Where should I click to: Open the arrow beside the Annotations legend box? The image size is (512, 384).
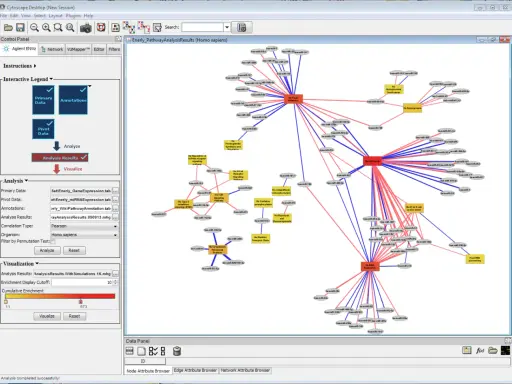[90, 86]
